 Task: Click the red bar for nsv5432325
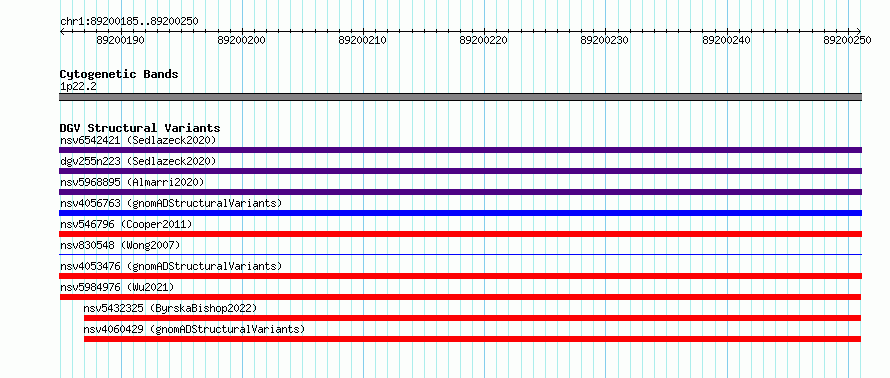472,318
